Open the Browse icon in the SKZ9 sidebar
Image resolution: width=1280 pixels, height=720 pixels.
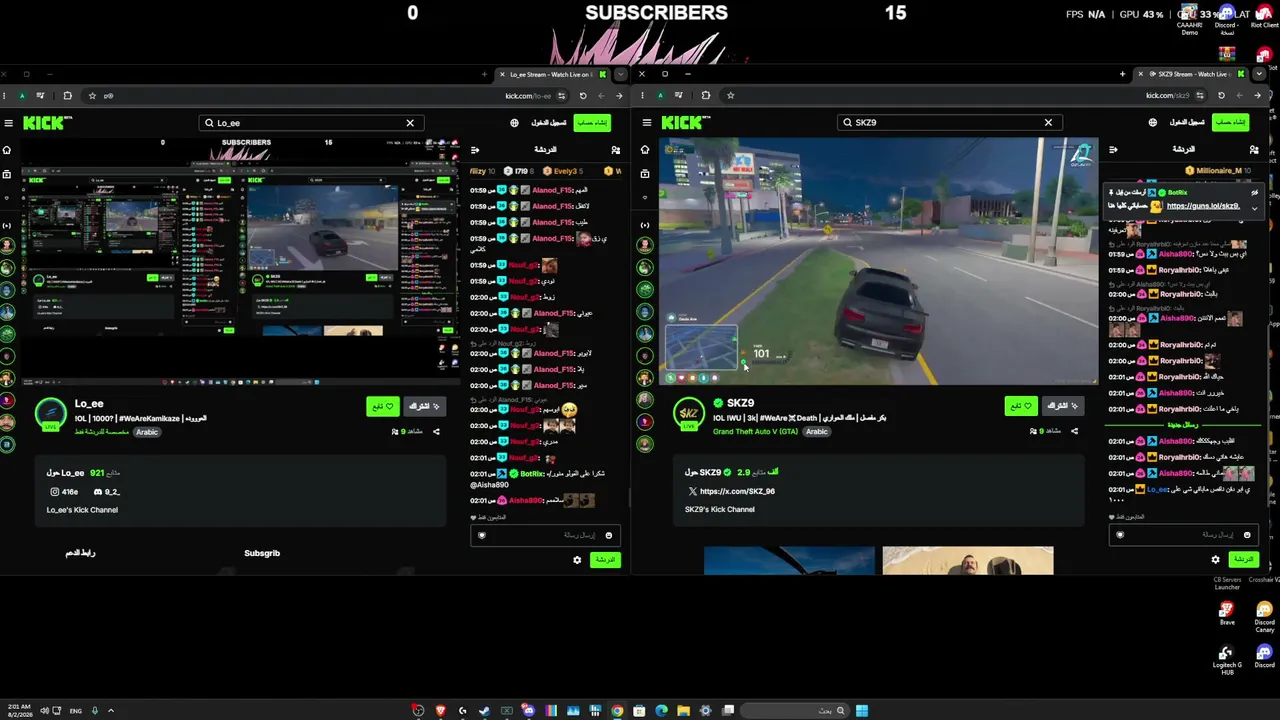(645, 174)
